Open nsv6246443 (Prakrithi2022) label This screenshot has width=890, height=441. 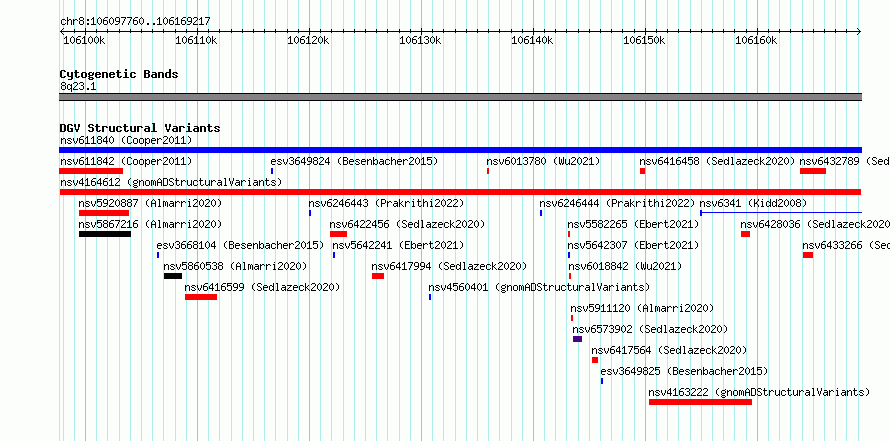coord(386,203)
